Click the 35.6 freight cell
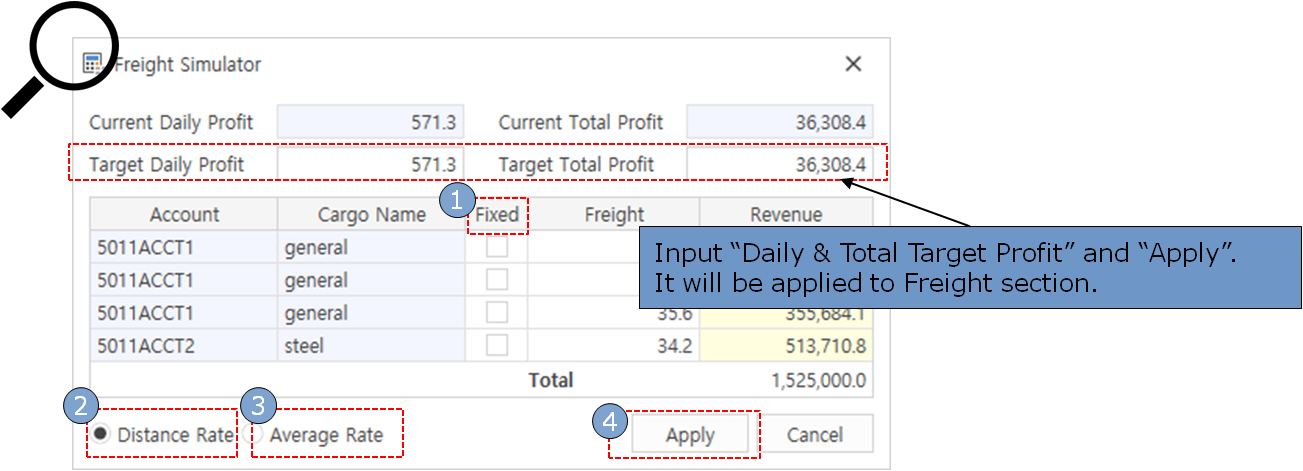This screenshot has height=471, width=1303. pyautogui.click(x=614, y=313)
